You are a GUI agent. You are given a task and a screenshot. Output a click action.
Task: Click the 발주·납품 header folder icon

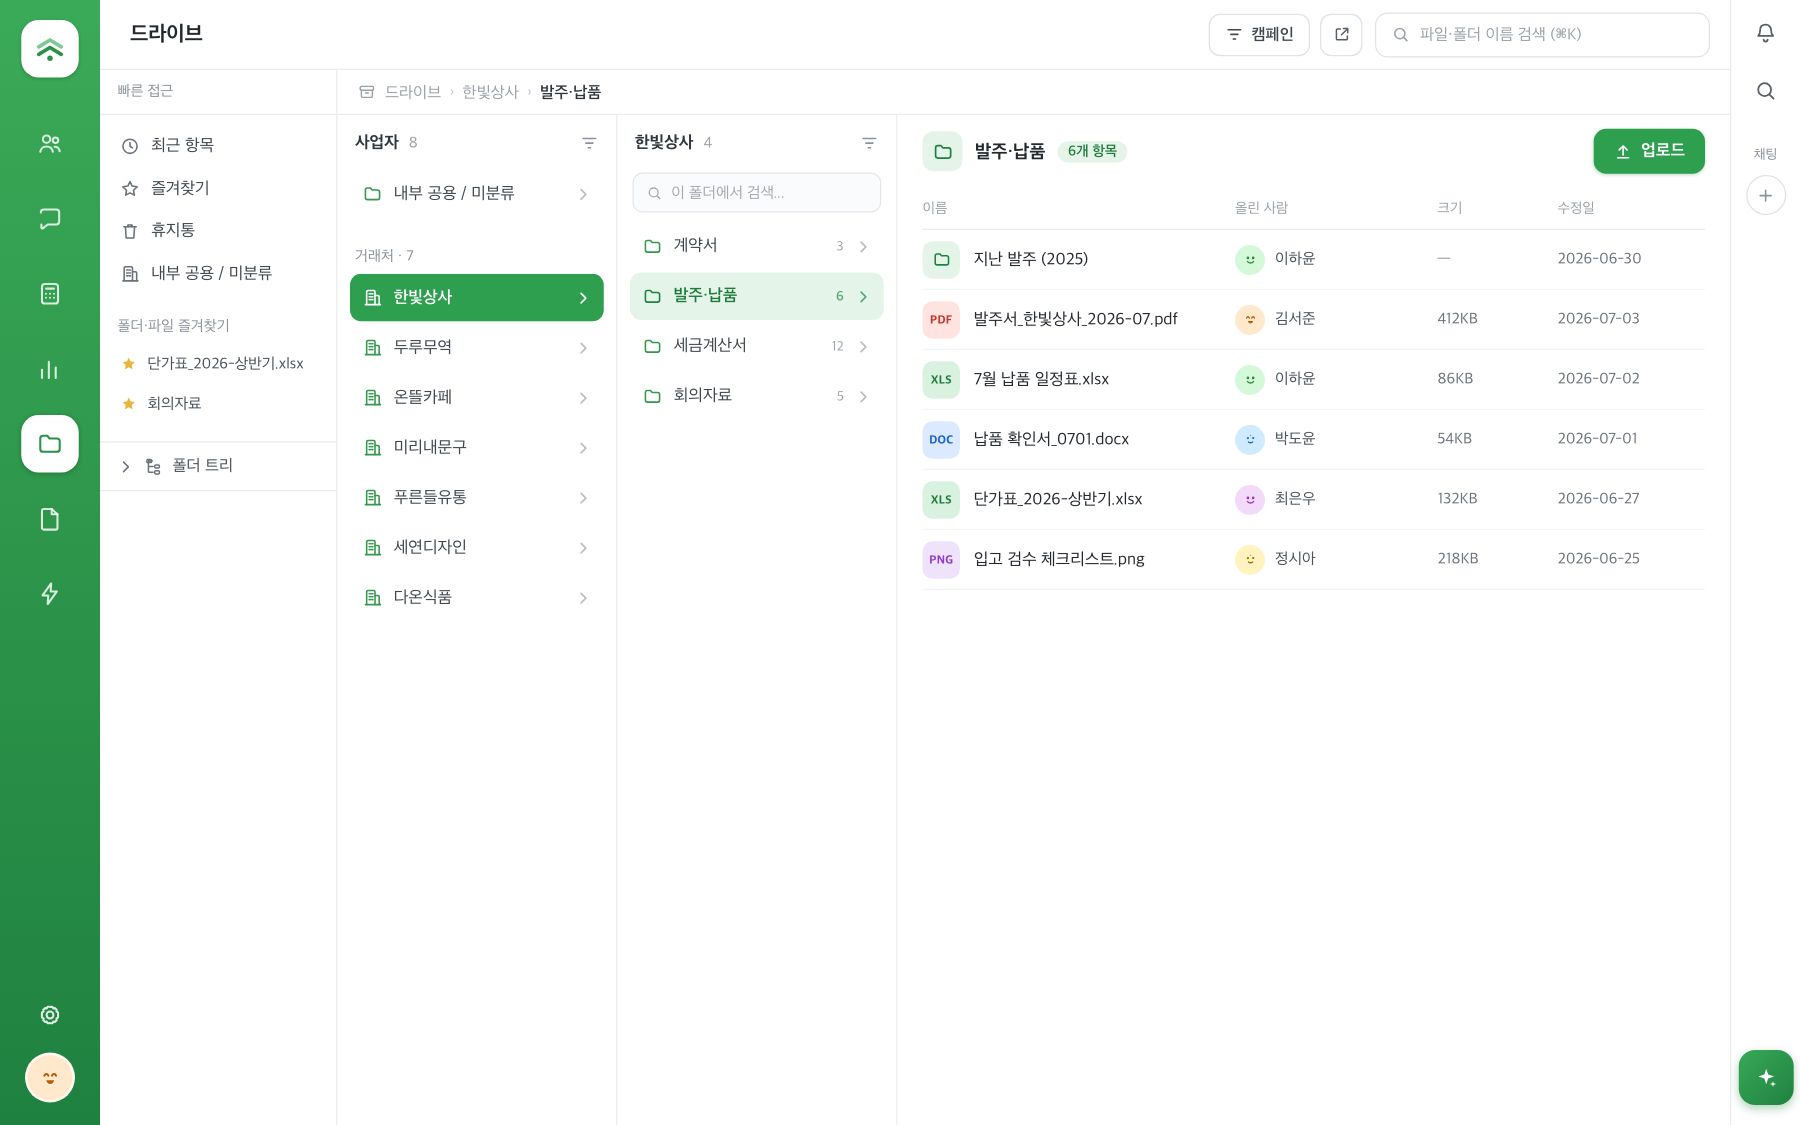point(942,151)
